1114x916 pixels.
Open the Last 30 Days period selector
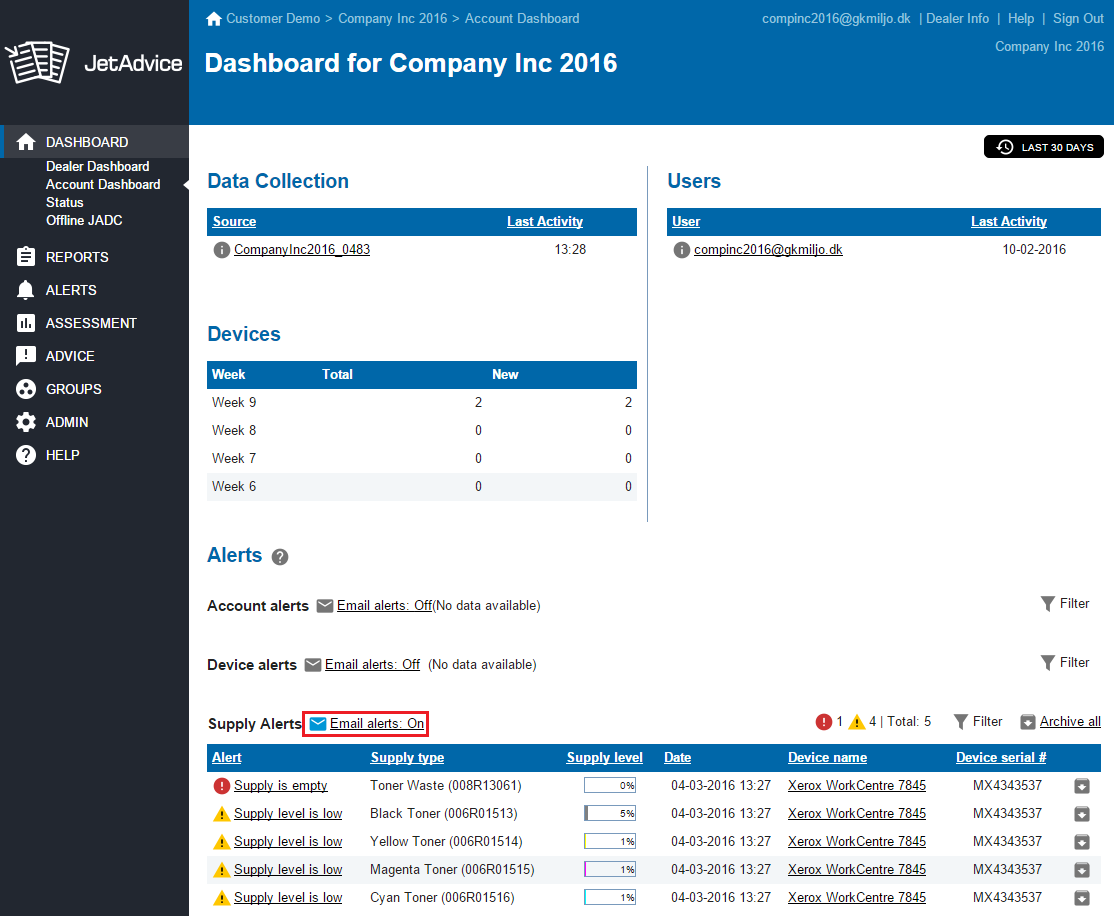(x=1044, y=147)
